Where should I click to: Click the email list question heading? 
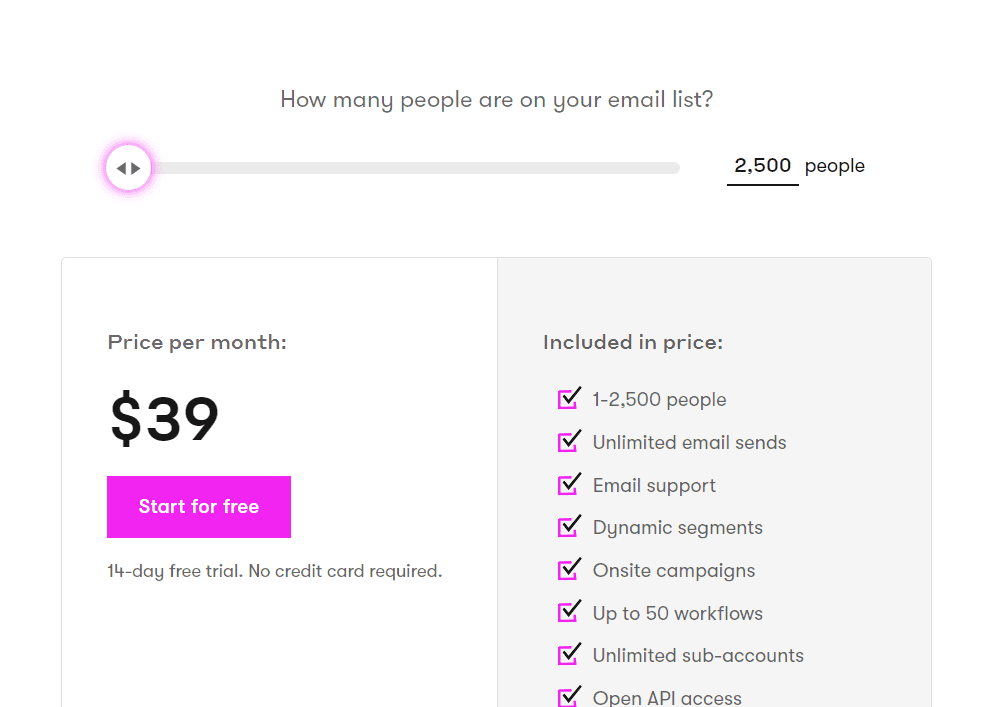pyautogui.click(x=497, y=99)
